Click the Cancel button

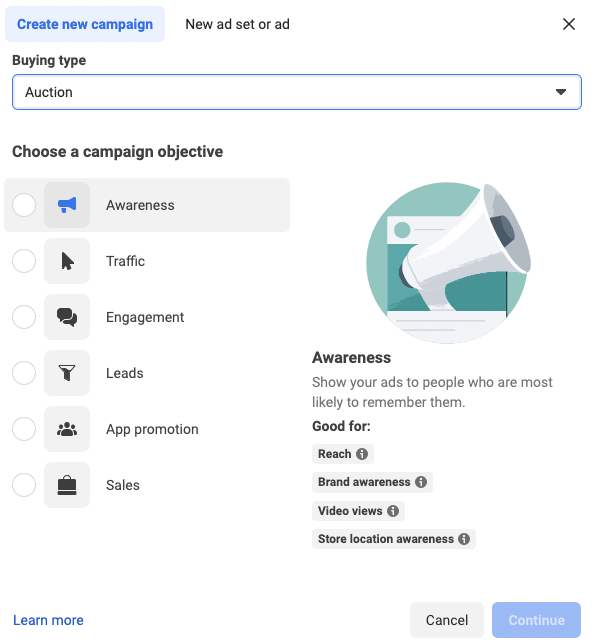447,620
